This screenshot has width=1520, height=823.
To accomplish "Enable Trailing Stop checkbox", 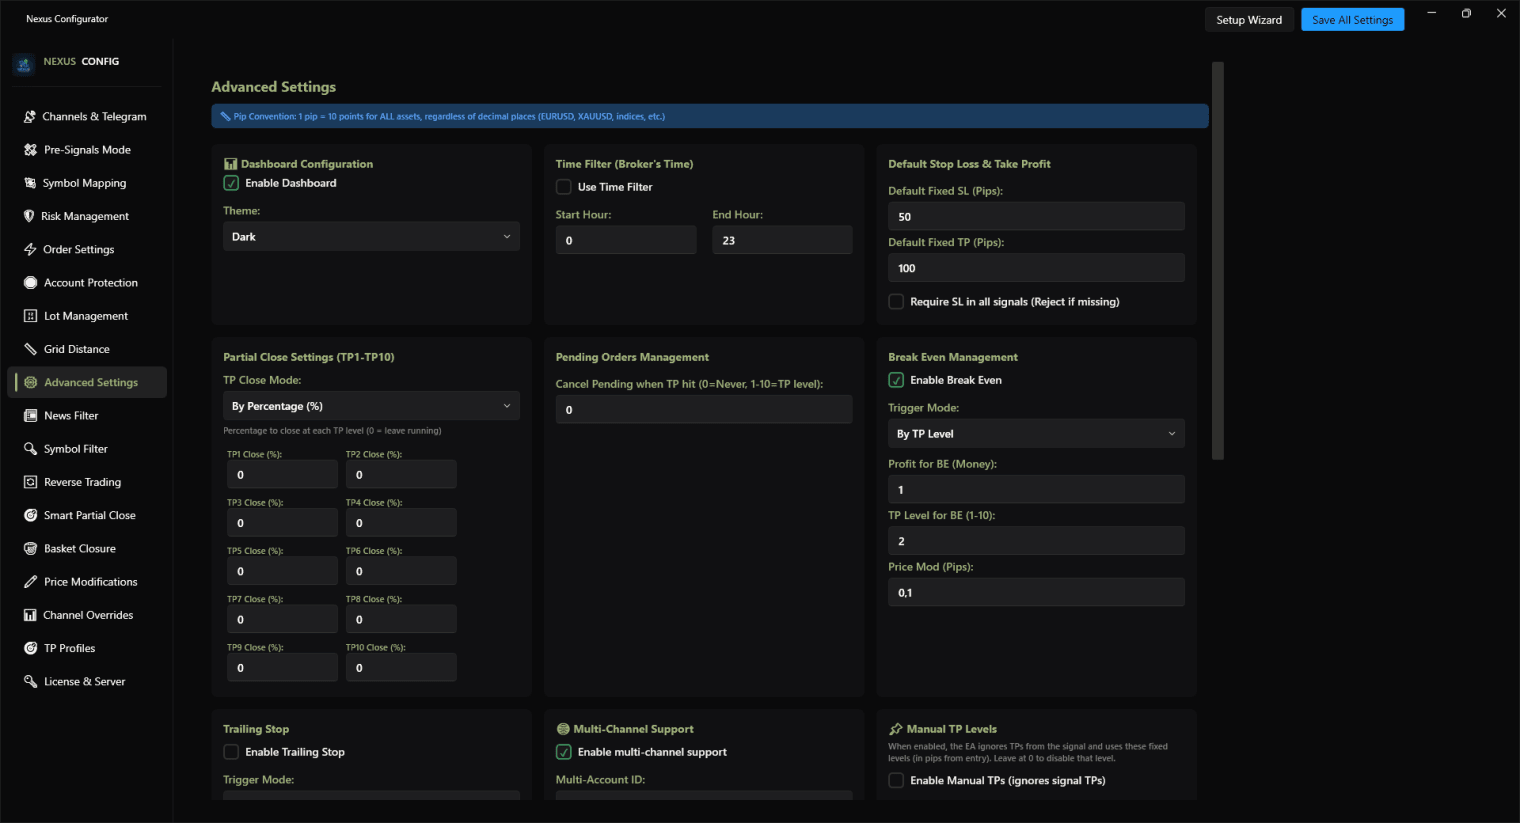I will (231, 752).
